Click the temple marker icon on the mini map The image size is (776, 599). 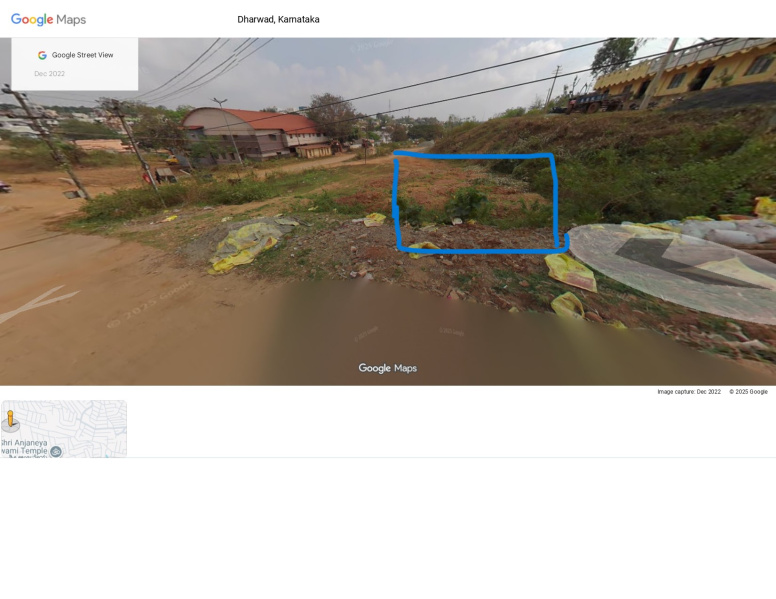click(x=56, y=452)
